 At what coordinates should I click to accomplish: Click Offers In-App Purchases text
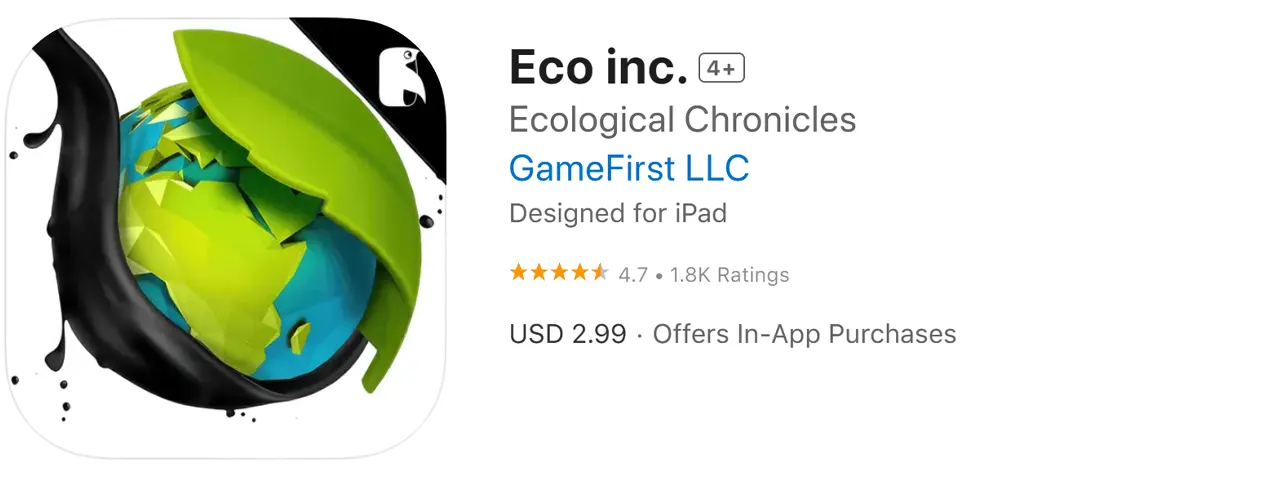[x=804, y=333]
